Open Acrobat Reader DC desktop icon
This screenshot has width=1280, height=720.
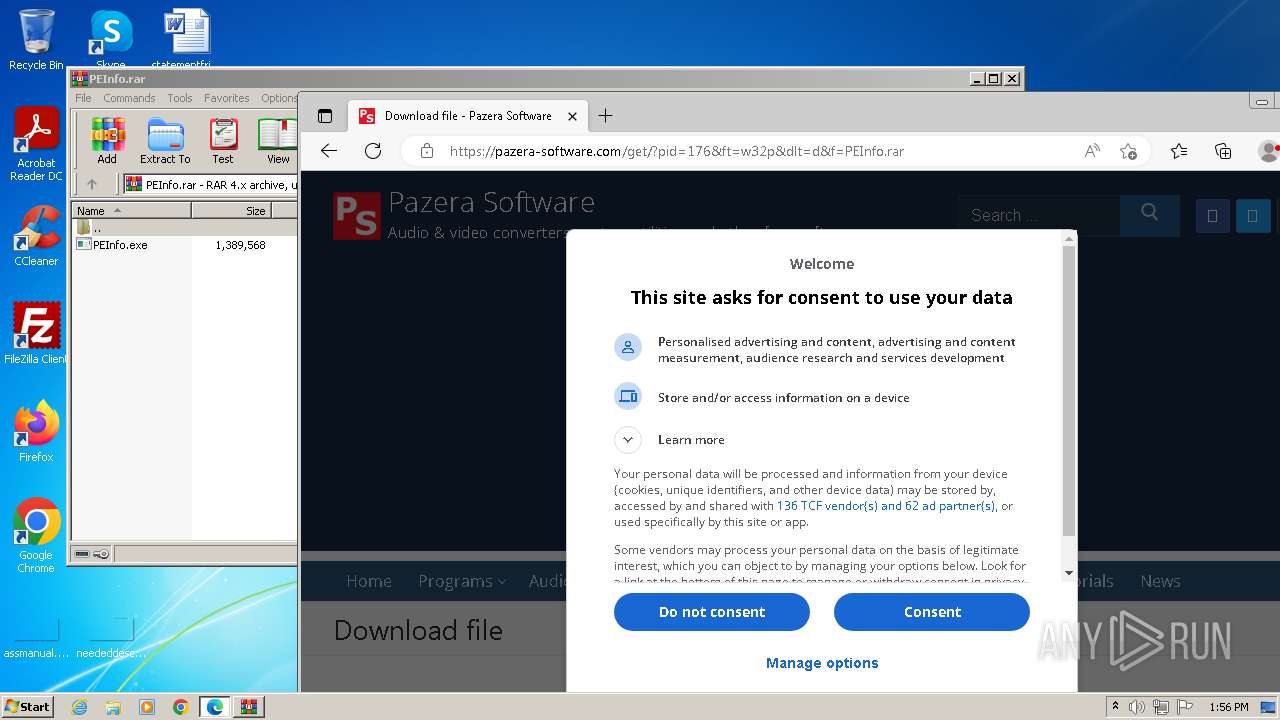(36, 144)
